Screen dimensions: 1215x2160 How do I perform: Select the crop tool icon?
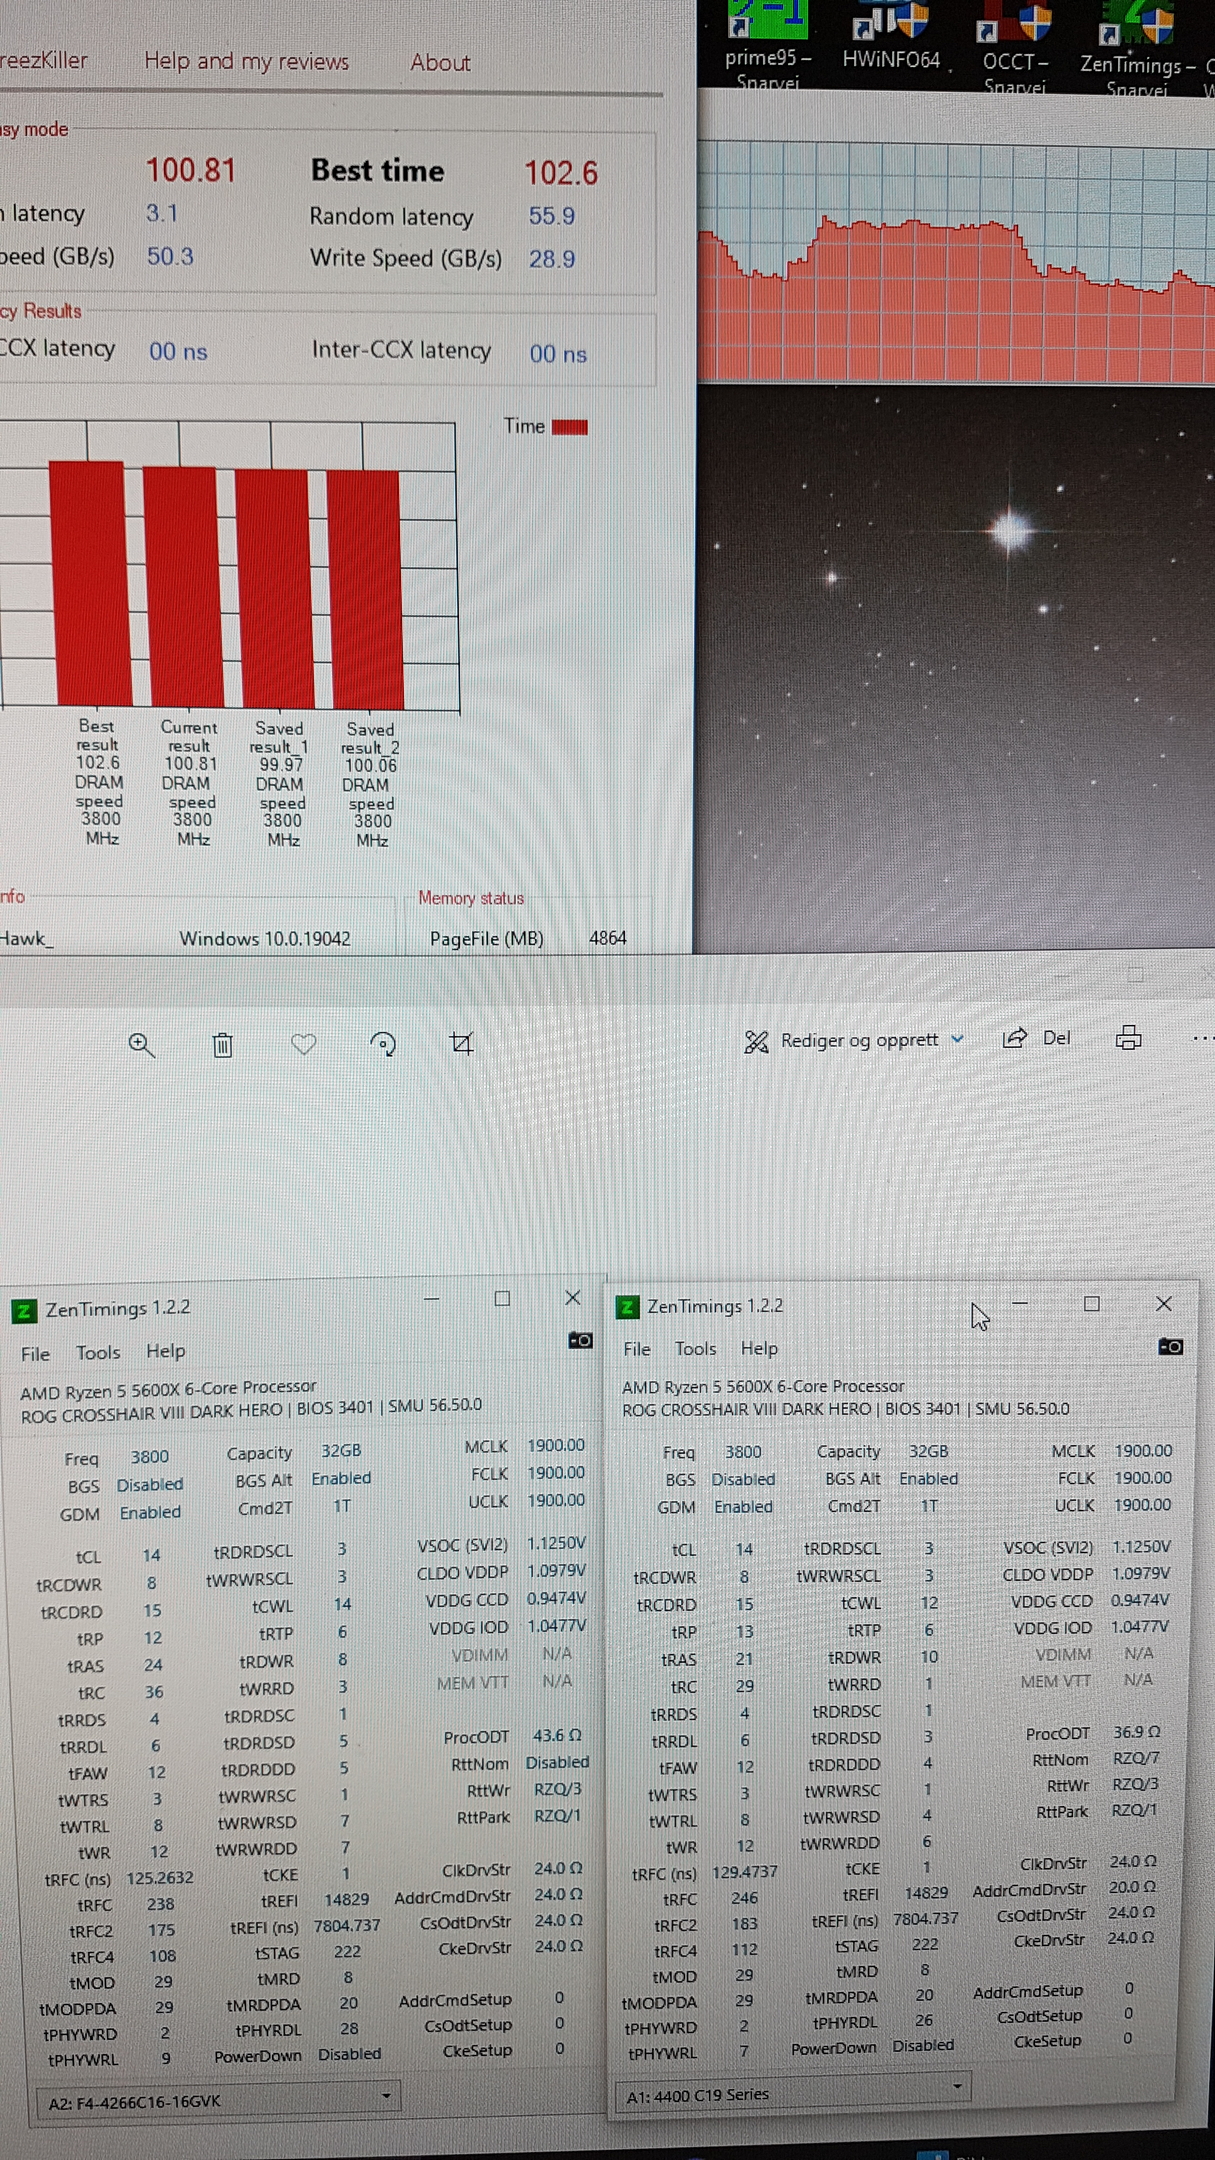461,1044
